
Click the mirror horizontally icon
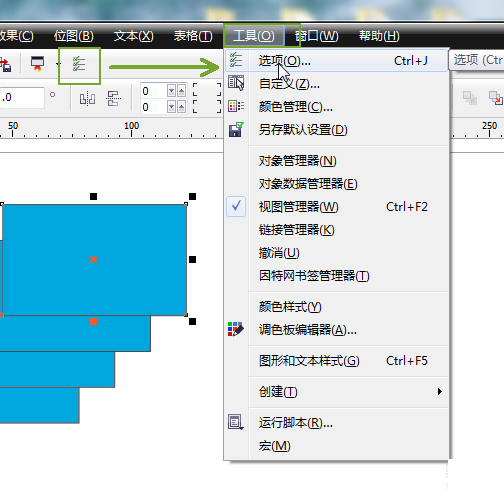coord(87,99)
